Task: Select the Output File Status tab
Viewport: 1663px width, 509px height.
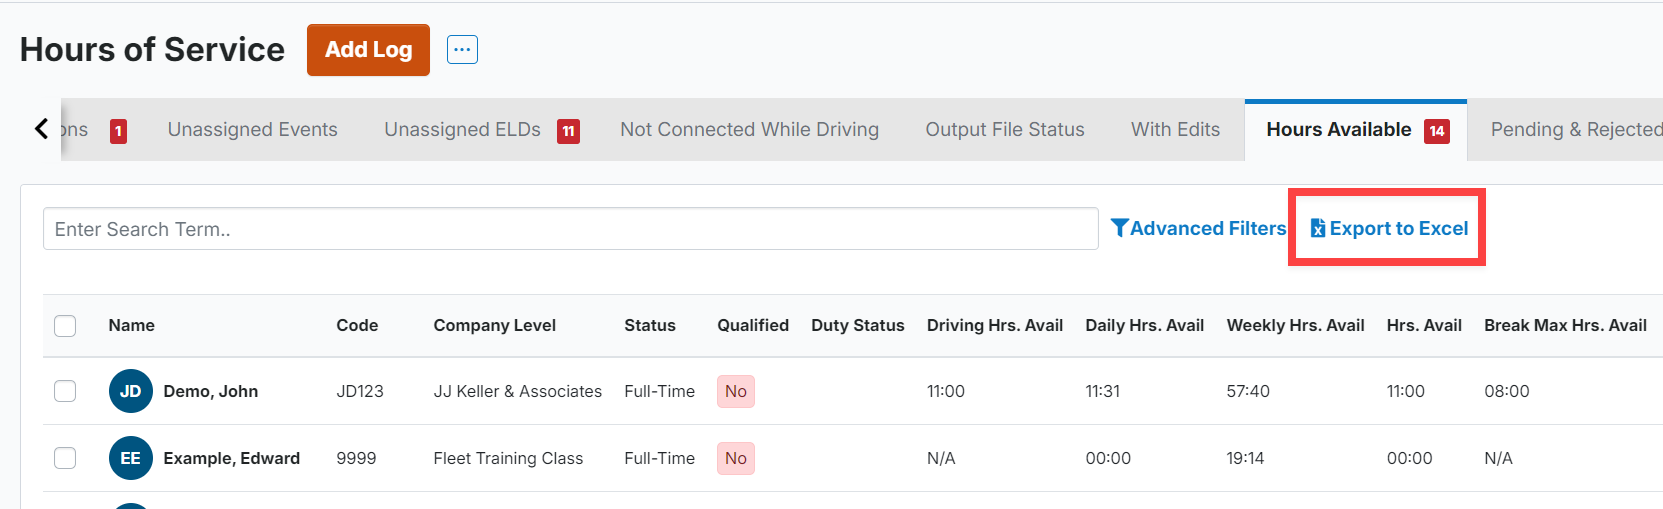Action: click(1005, 129)
